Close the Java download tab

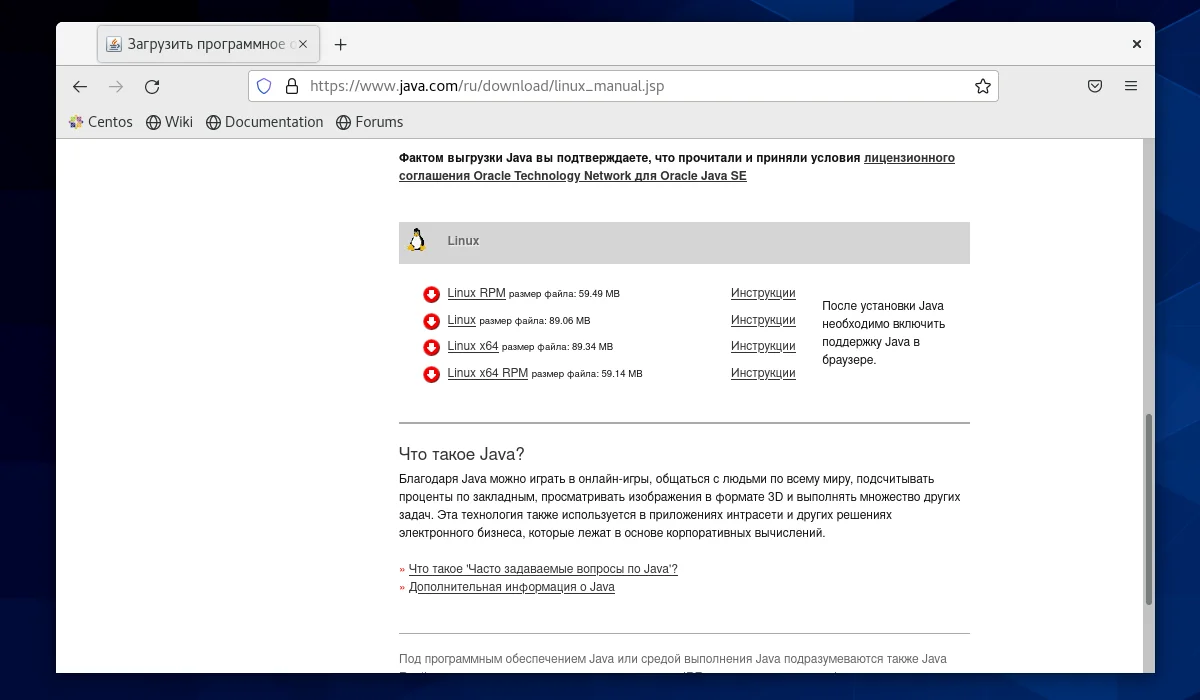(x=303, y=44)
